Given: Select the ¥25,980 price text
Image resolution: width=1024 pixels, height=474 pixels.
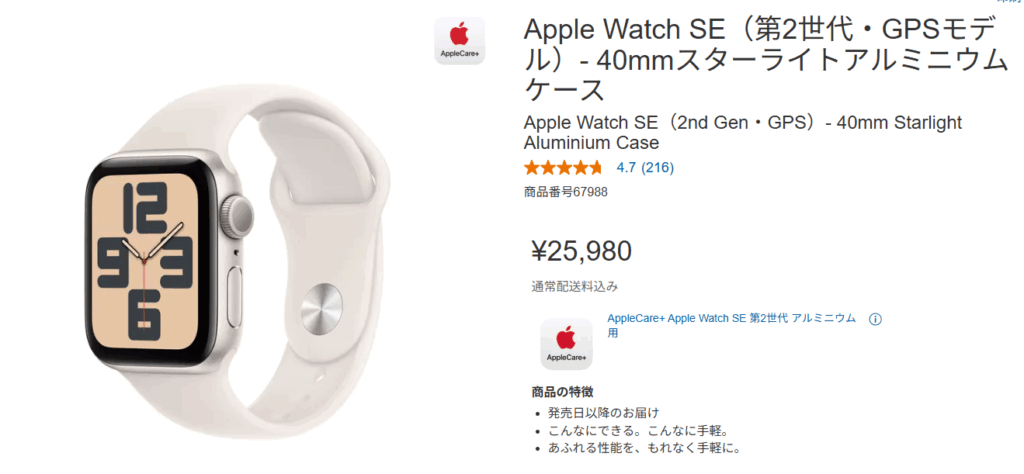Looking at the screenshot, I should coord(581,251).
